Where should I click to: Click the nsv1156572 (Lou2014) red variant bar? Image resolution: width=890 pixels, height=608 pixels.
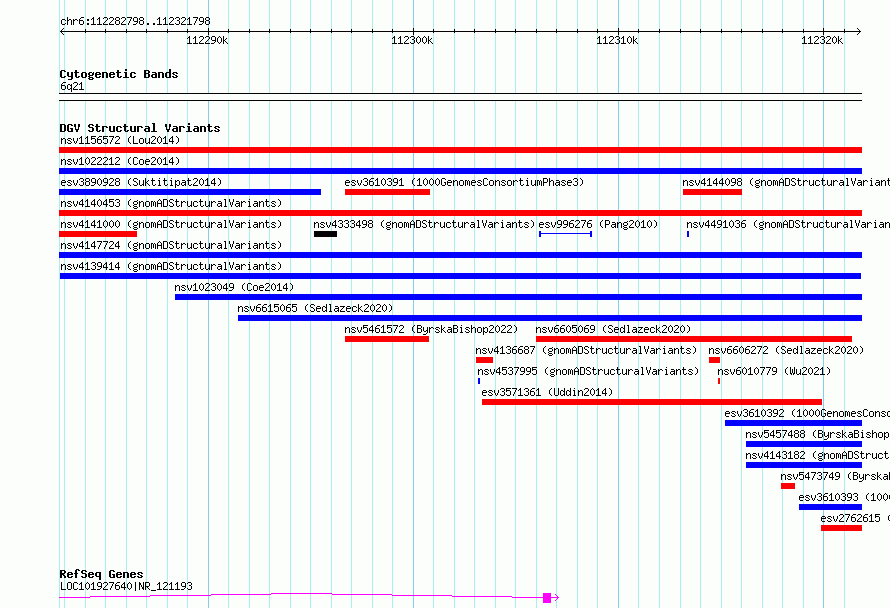tap(460, 150)
